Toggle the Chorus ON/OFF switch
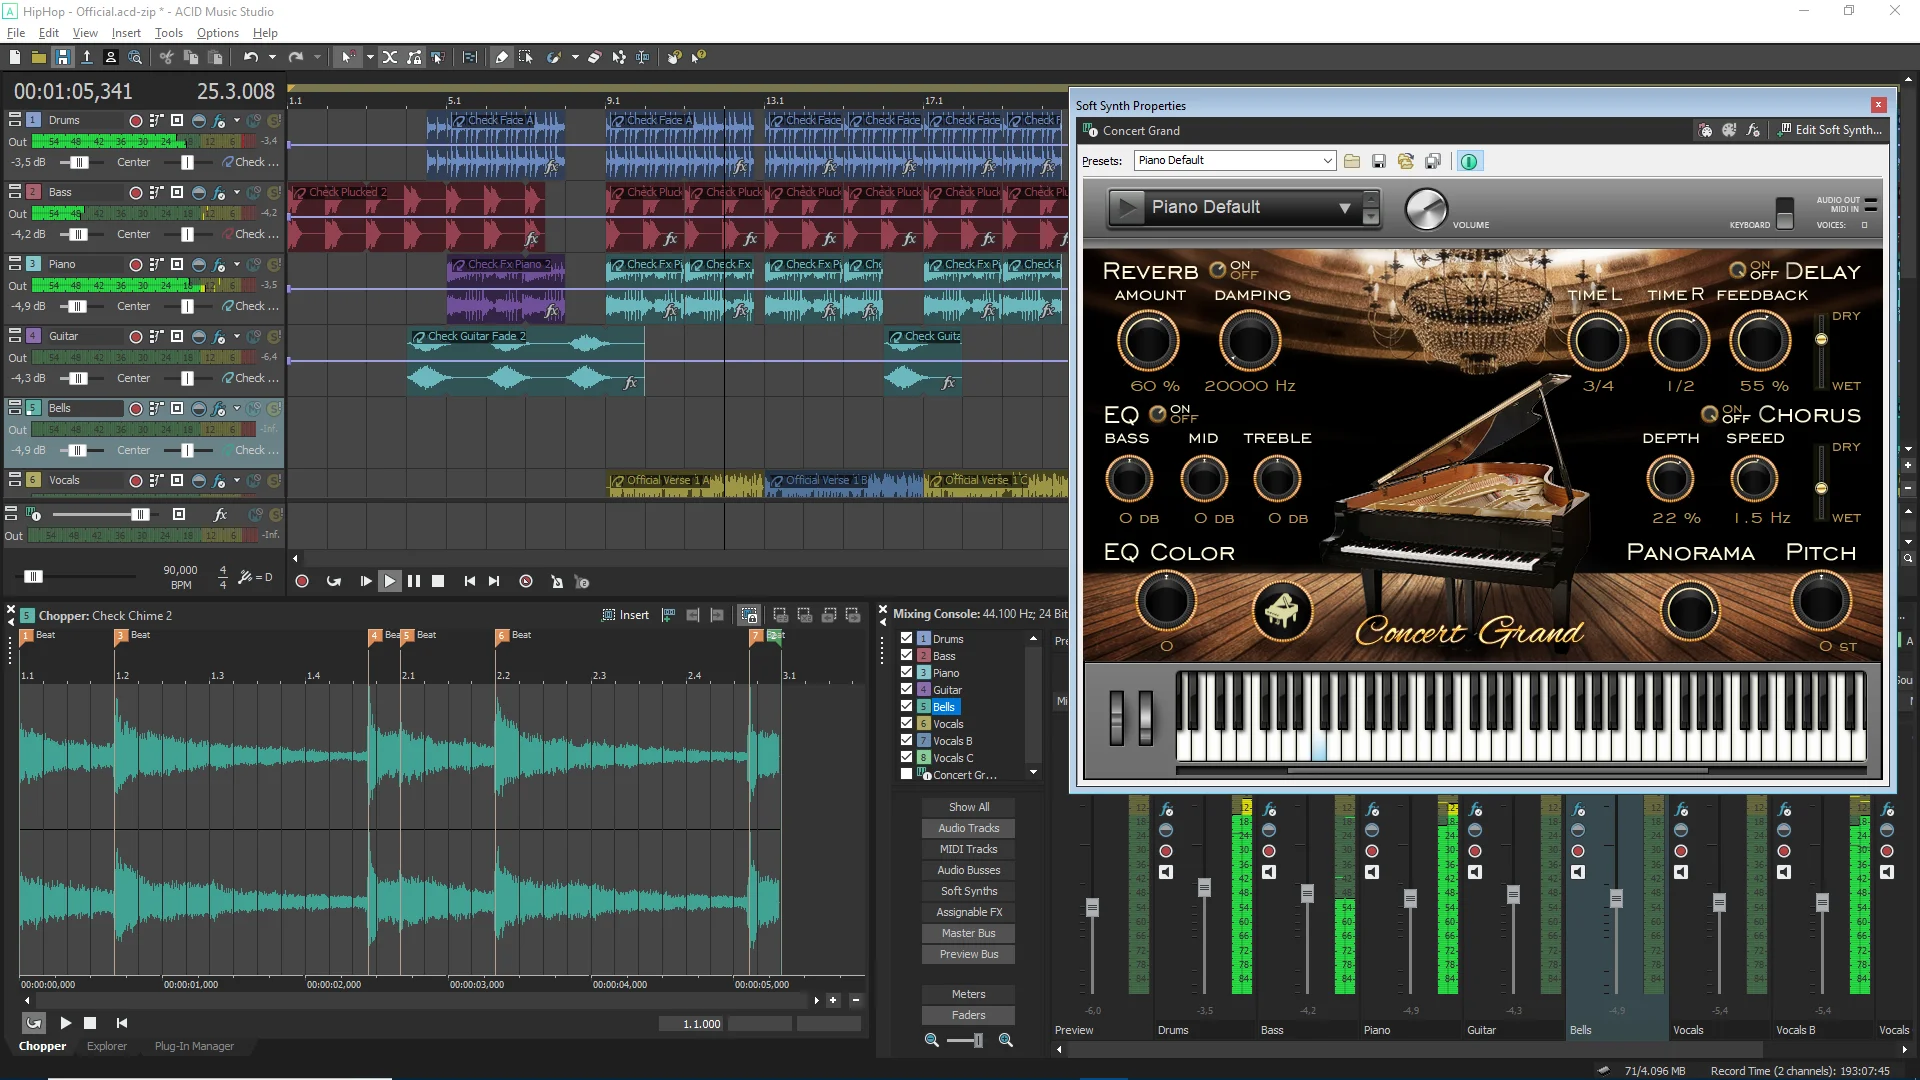The height and width of the screenshot is (1080, 1920). coord(1710,414)
